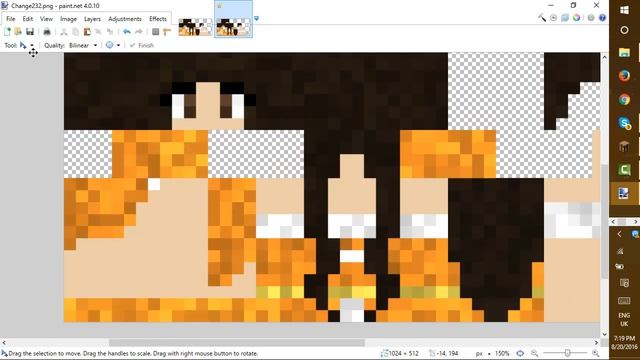
Task: Open the Help question mark icon
Action: coord(602,18)
